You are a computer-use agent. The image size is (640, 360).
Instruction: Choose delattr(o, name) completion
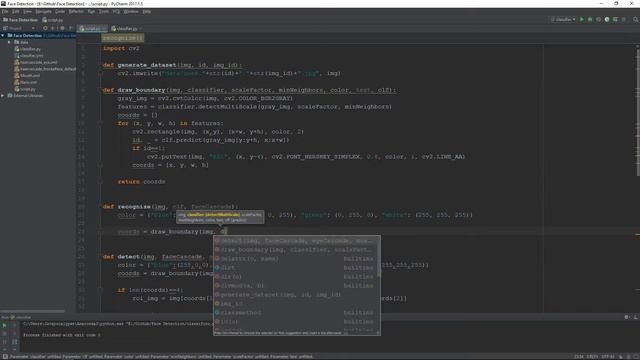click(297, 259)
